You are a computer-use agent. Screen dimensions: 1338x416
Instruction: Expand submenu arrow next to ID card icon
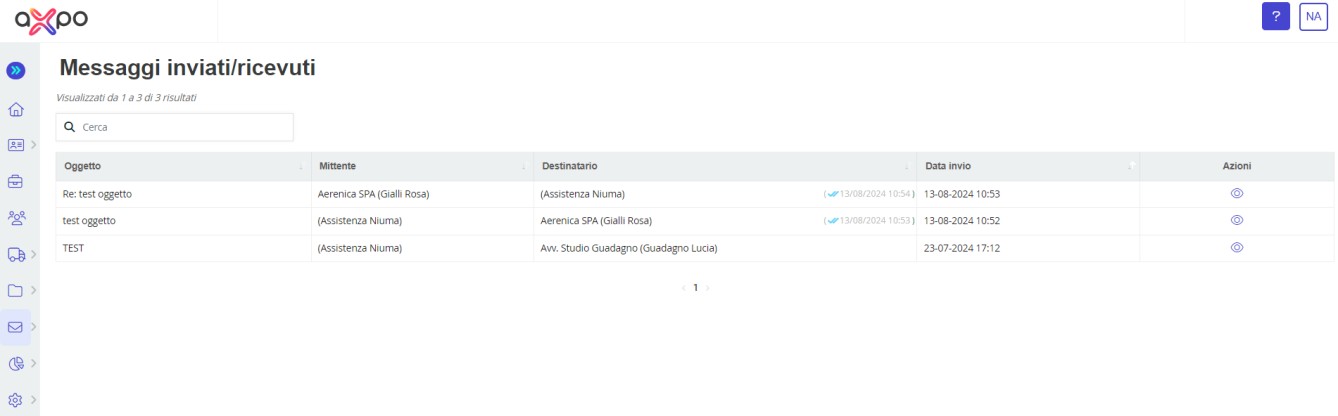click(x=34, y=145)
